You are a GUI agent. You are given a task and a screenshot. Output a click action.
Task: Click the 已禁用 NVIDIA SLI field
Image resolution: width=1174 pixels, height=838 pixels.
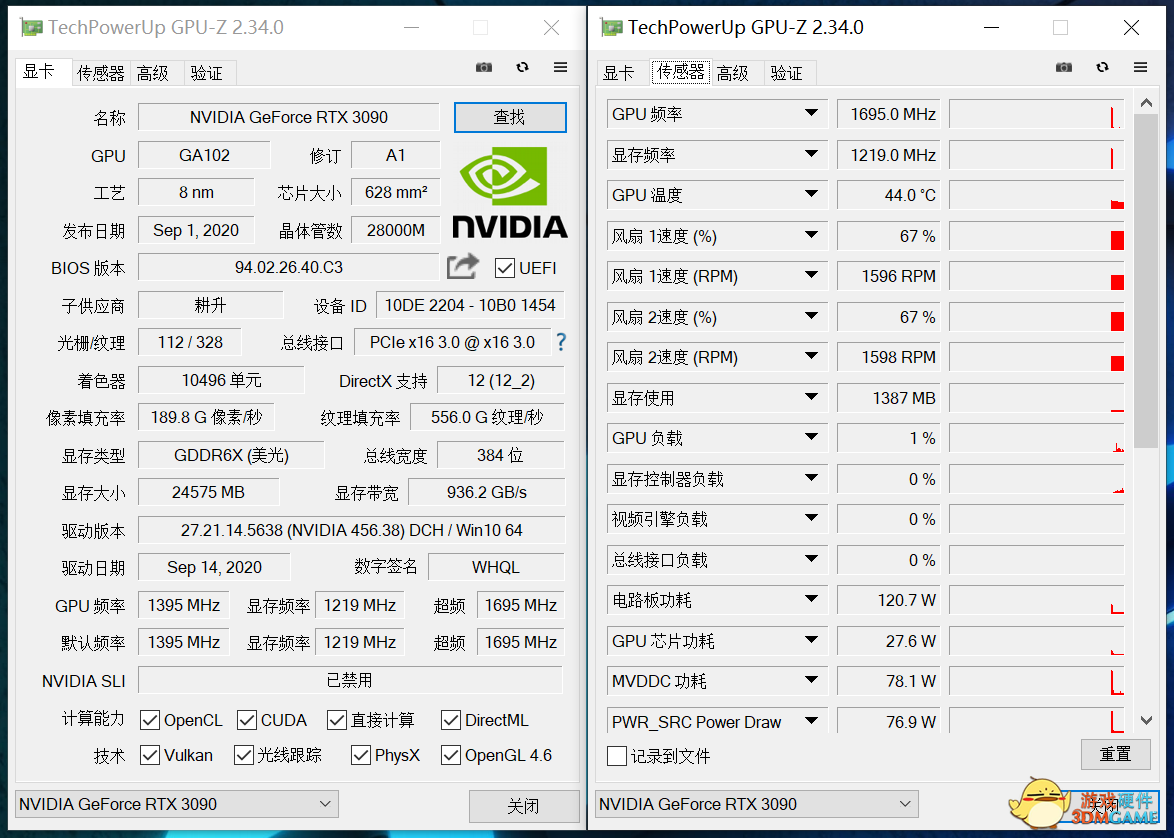point(350,681)
